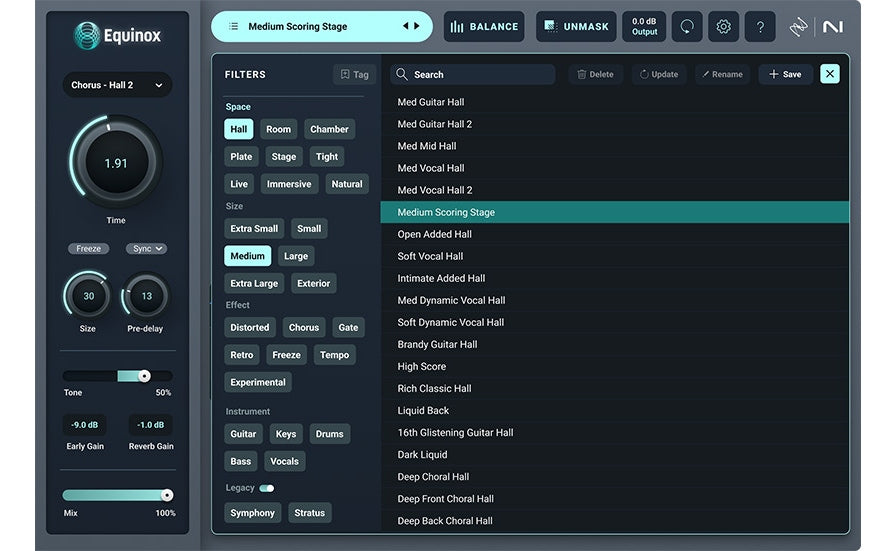Click the Pre-delay knob
The image size is (896, 551).
point(146,296)
